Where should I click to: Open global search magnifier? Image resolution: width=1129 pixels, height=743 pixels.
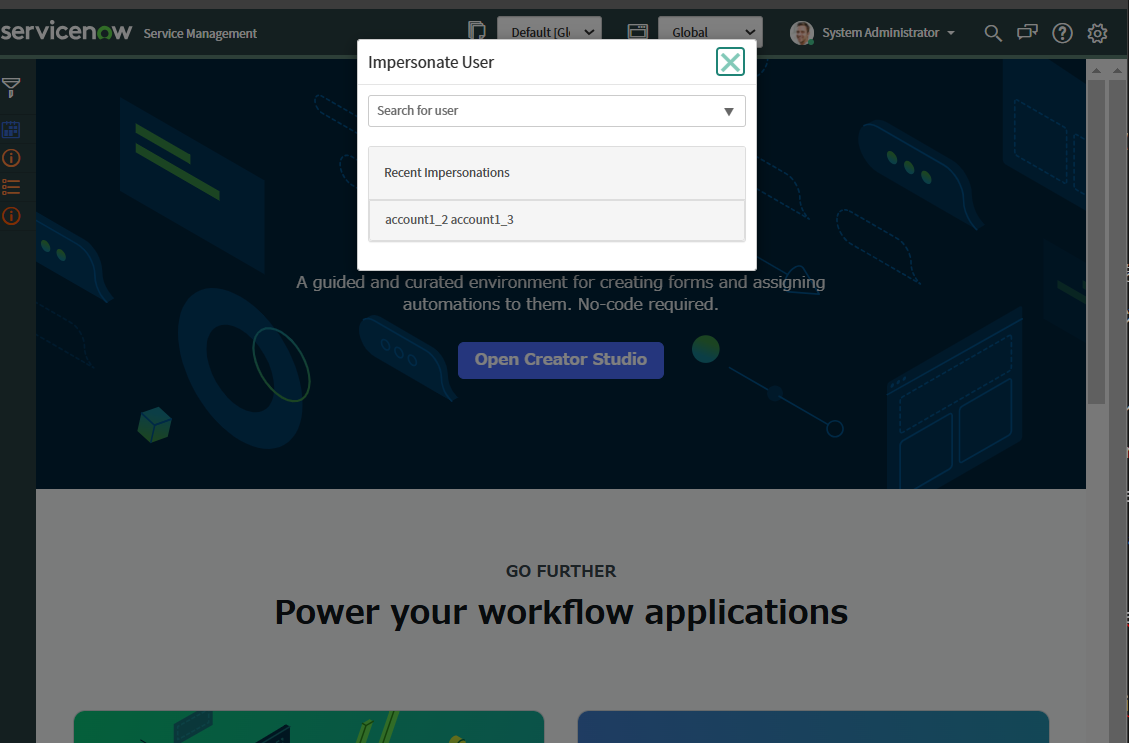pyautogui.click(x=992, y=33)
